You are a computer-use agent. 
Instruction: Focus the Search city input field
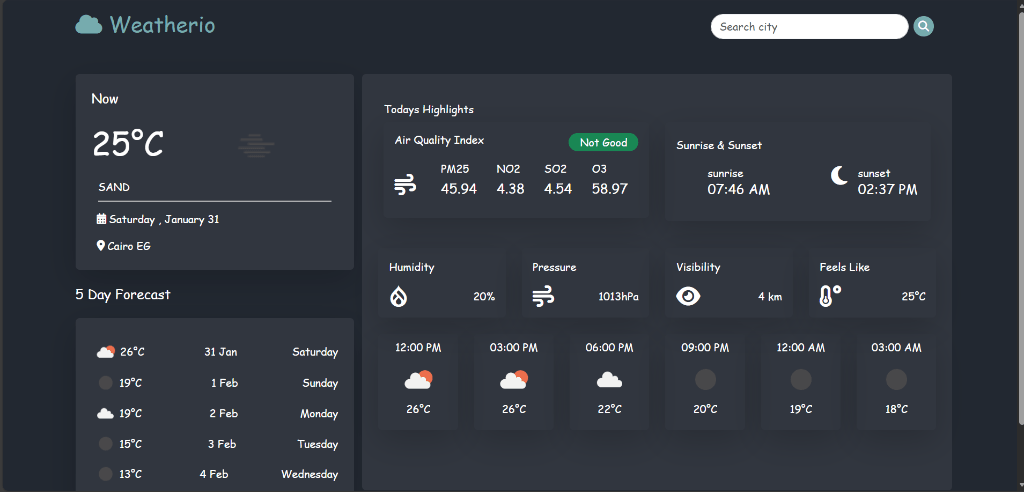point(808,27)
